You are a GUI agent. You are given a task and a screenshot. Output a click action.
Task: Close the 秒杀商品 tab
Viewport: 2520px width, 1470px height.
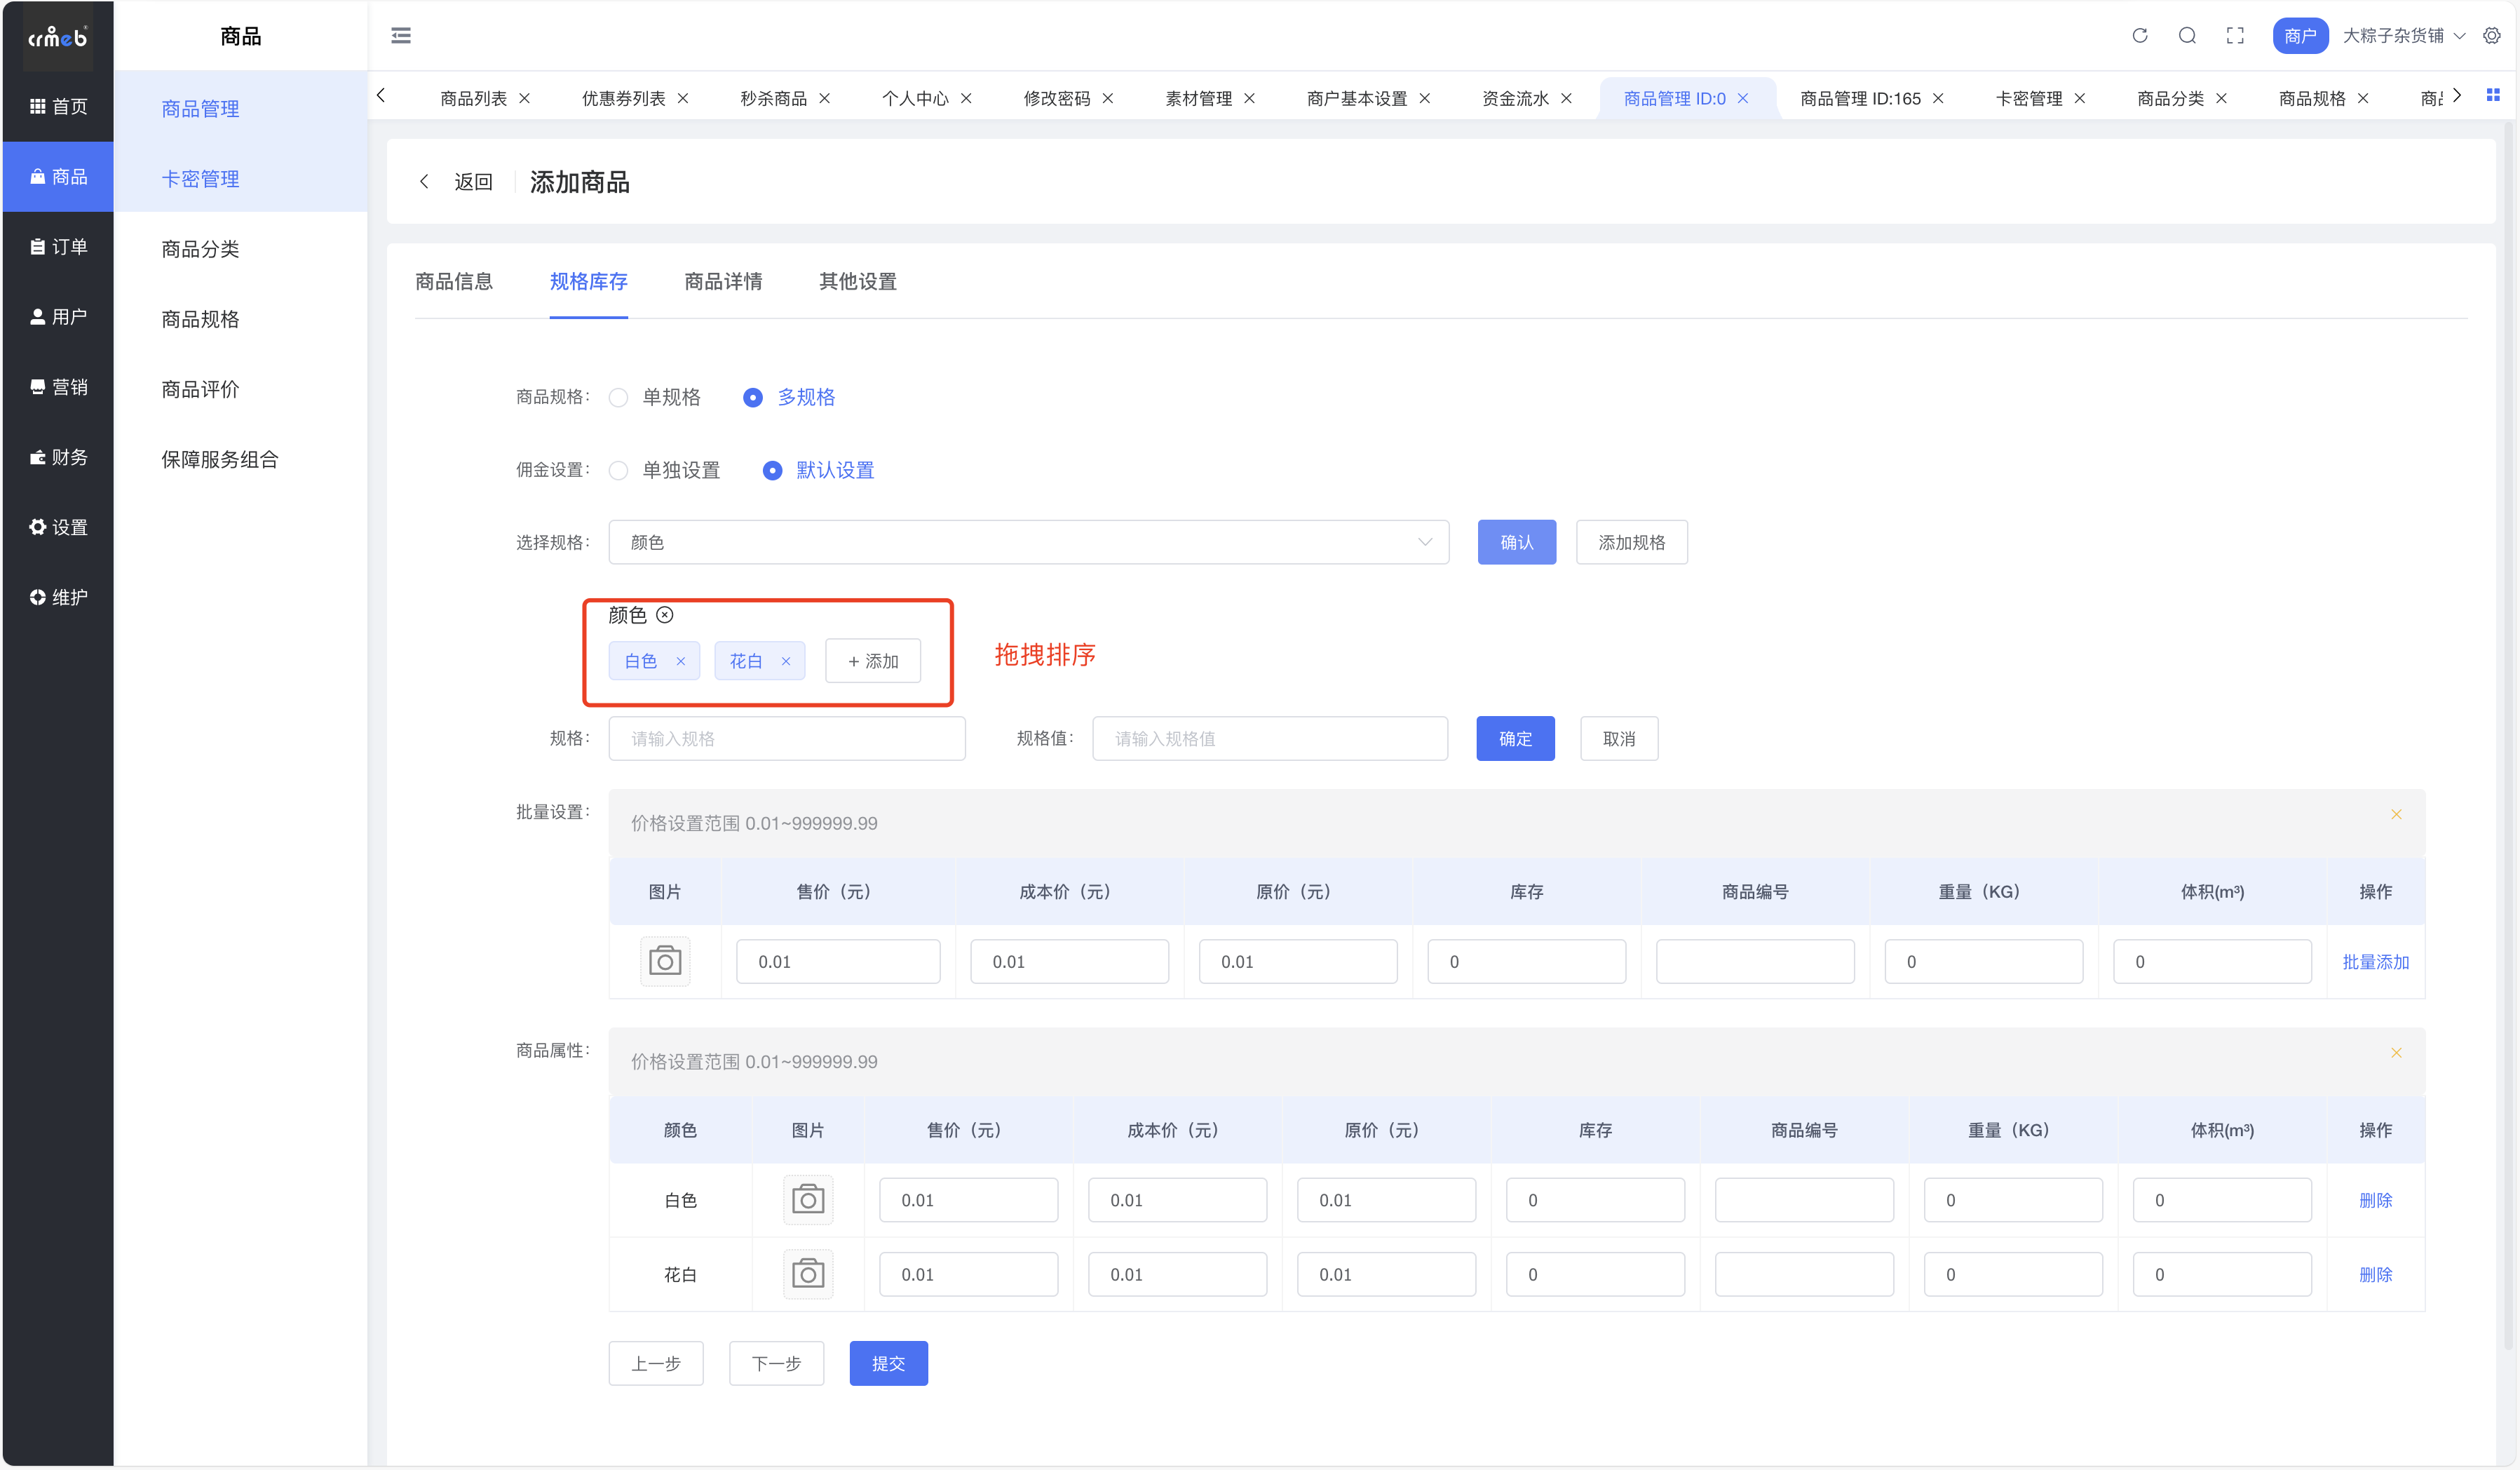[x=825, y=98]
